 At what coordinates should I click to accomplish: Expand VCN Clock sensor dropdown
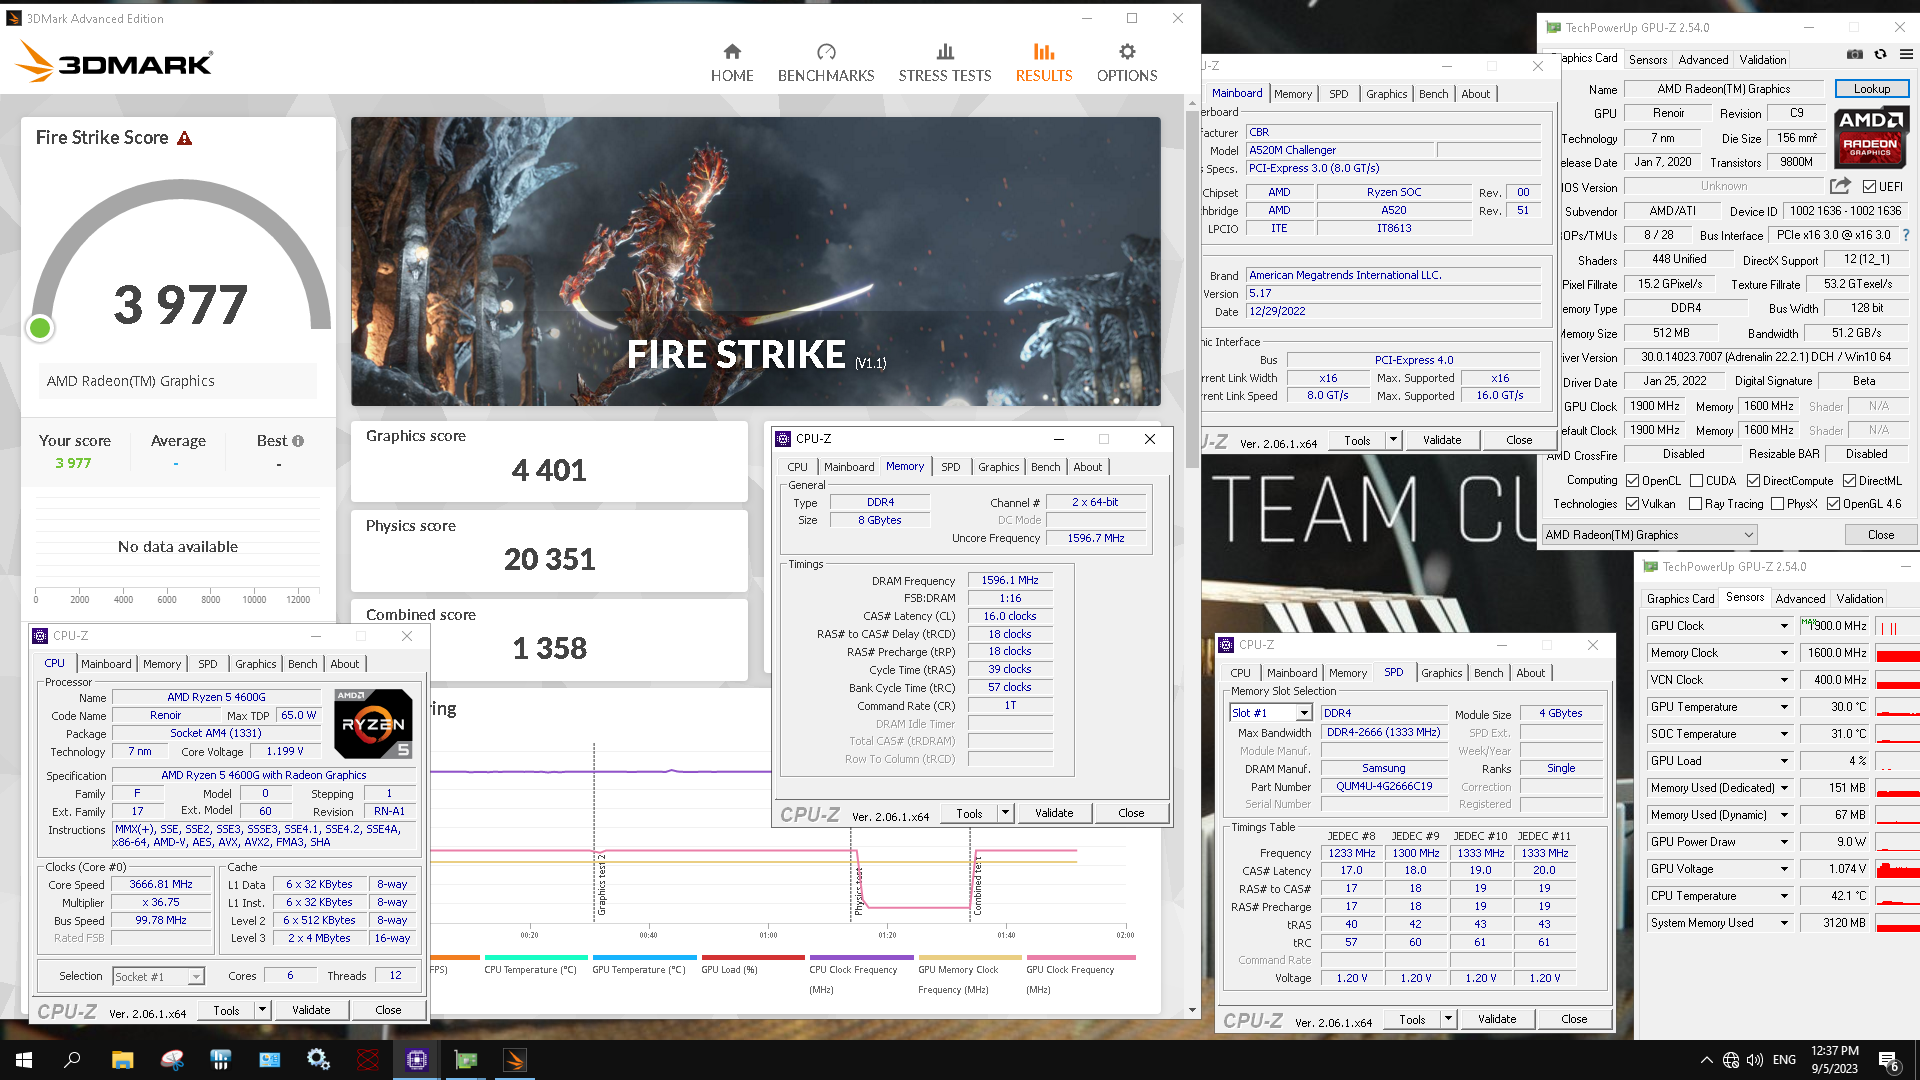pos(1784,680)
